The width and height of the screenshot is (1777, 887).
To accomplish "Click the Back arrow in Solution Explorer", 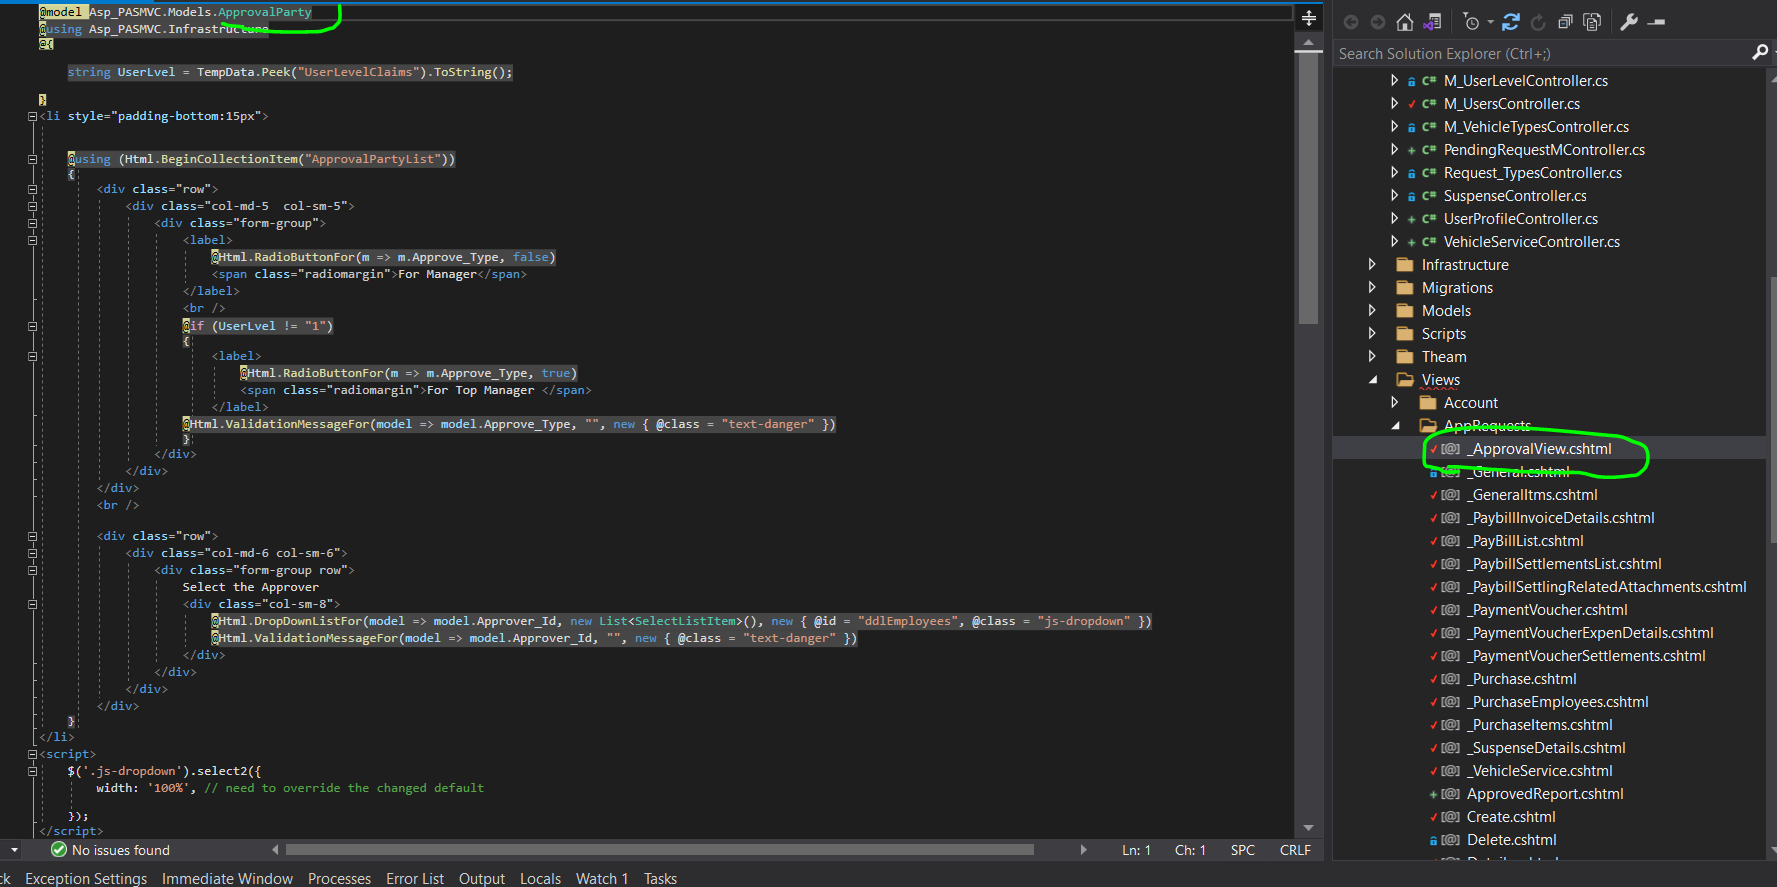I will pyautogui.click(x=1351, y=22).
